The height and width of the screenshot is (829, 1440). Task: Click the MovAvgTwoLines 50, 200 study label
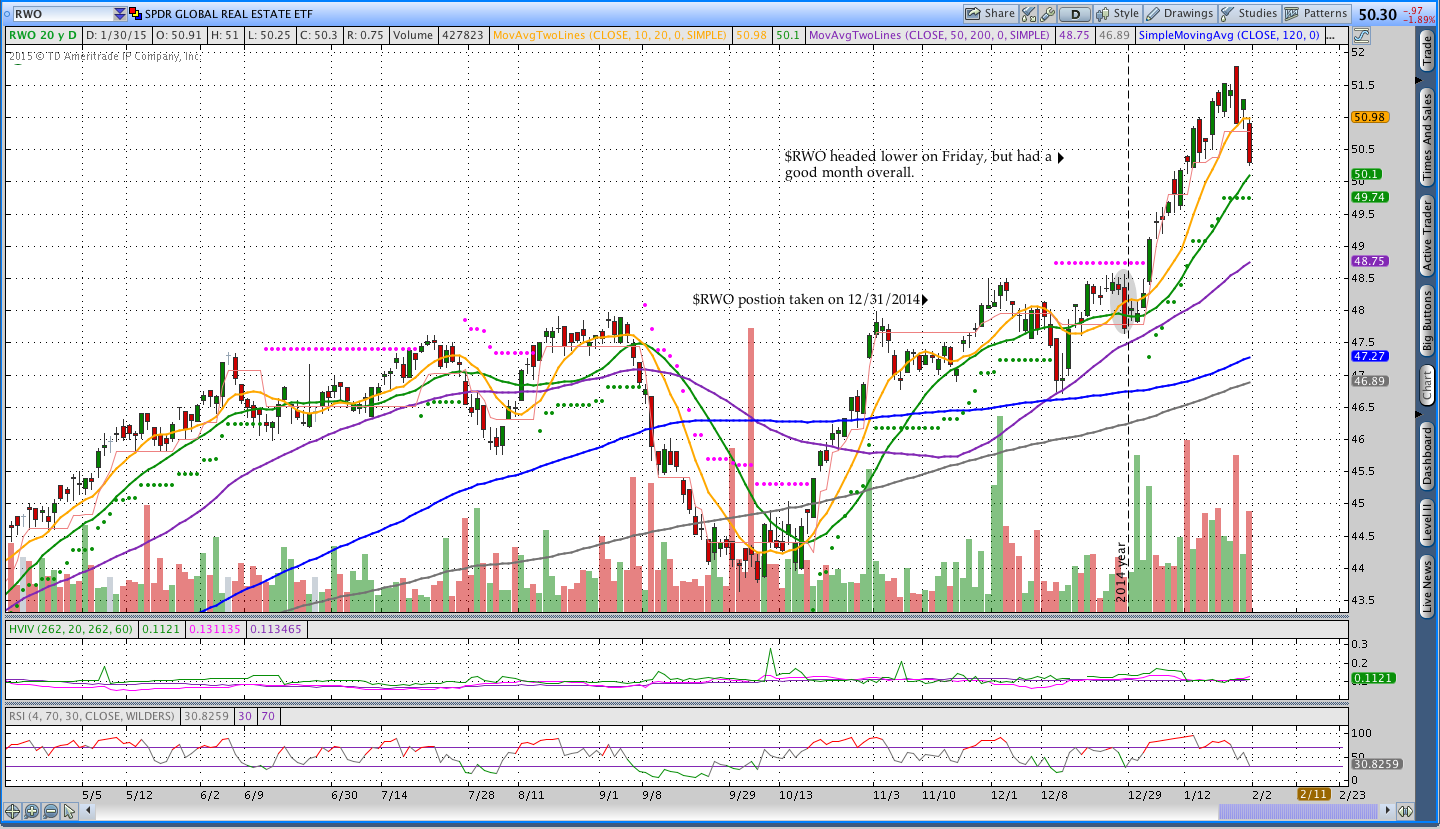click(930, 35)
